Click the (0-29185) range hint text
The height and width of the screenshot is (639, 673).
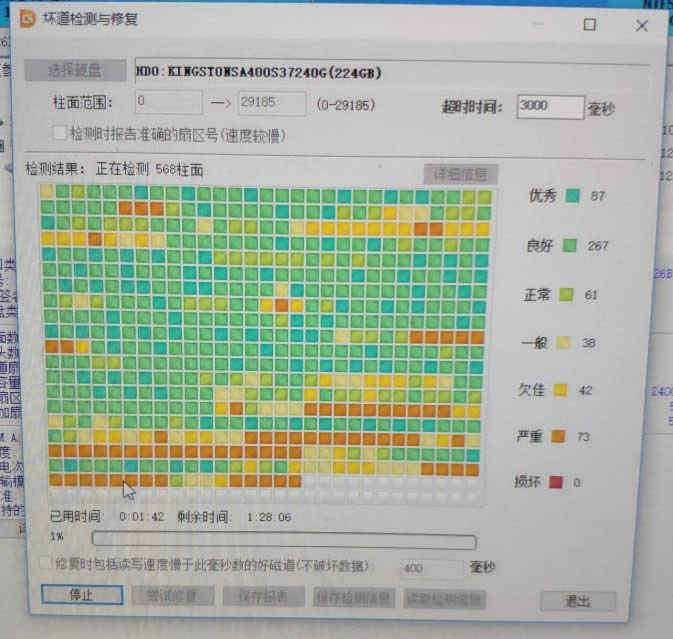pos(346,104)
